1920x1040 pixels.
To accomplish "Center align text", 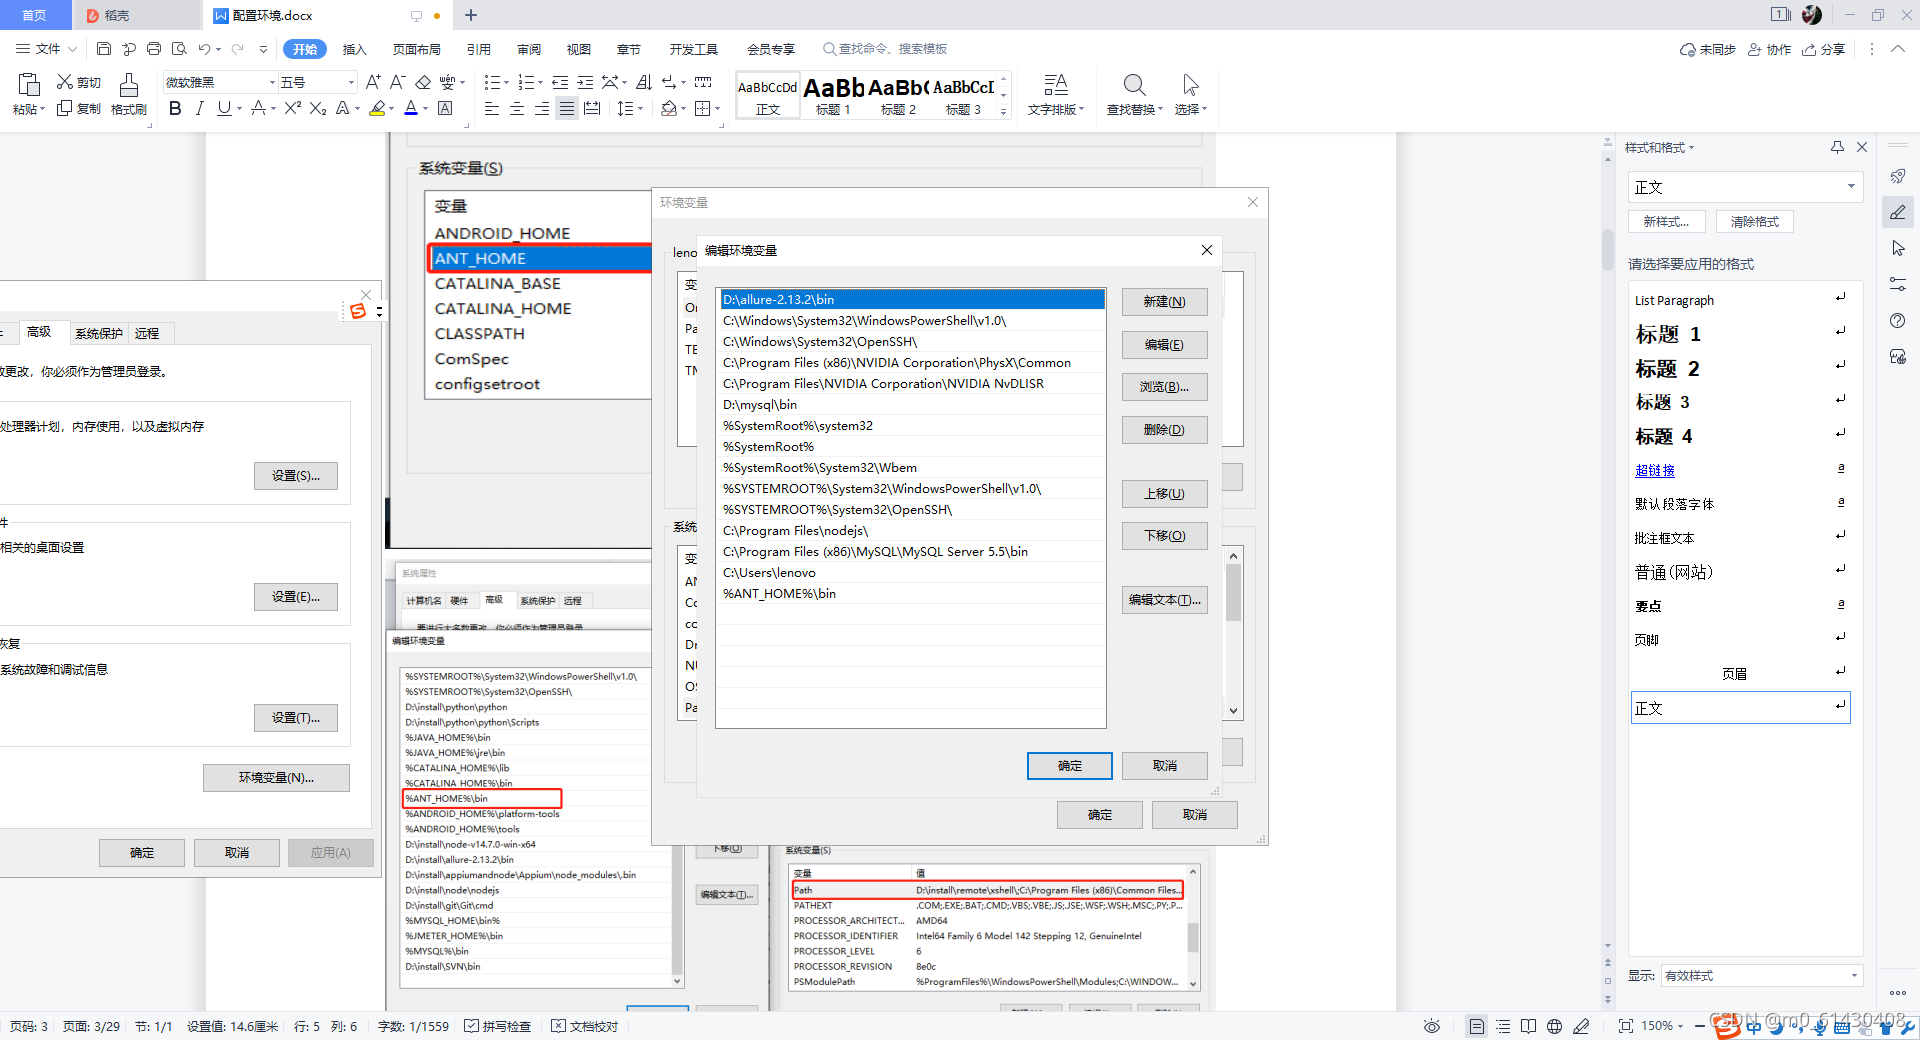I will point(517,108).
